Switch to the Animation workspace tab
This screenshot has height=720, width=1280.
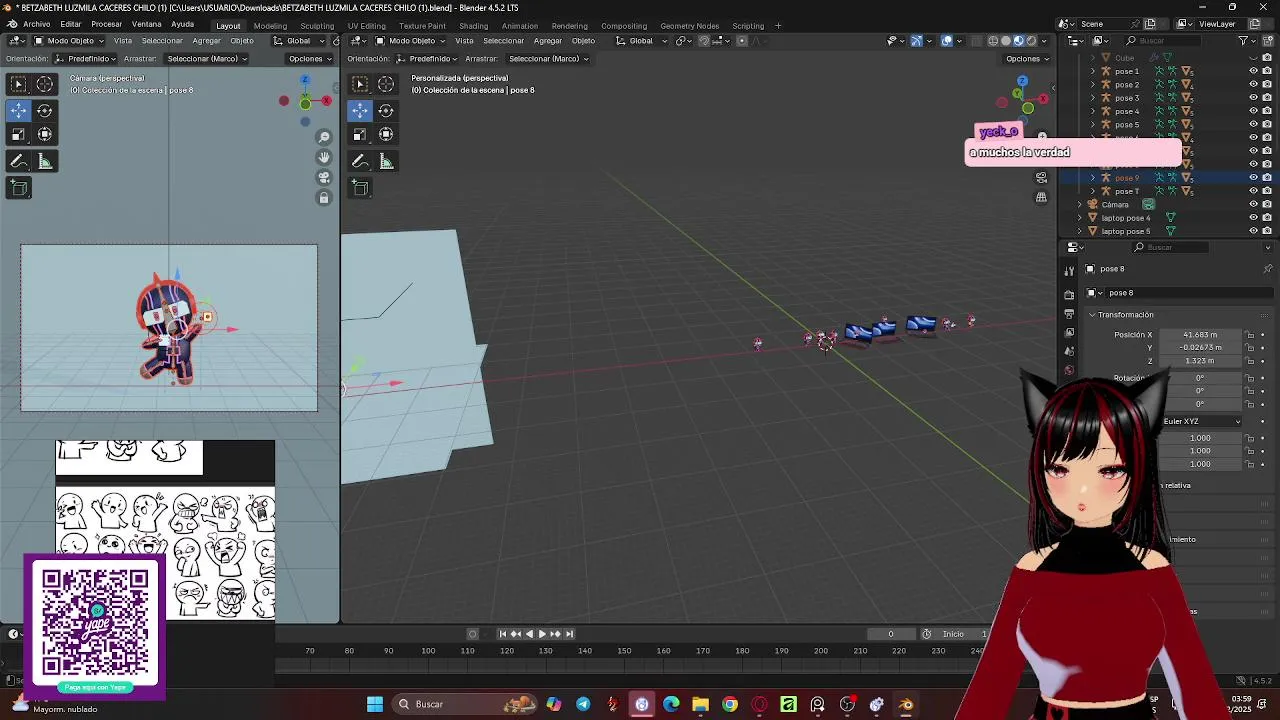(x=520, y=26)
